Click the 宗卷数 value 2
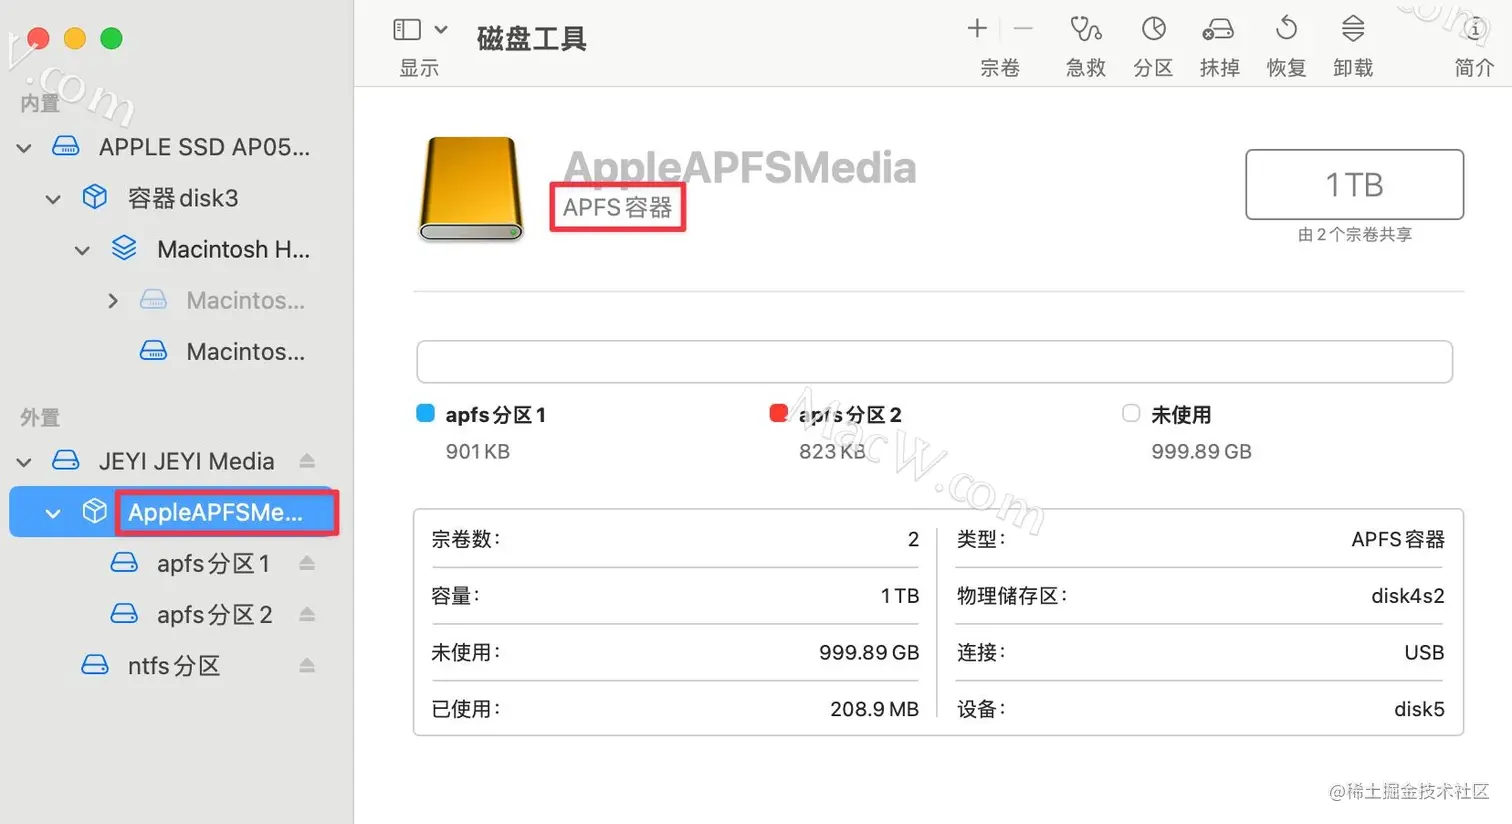The image size is (1512, 824). 913,540
